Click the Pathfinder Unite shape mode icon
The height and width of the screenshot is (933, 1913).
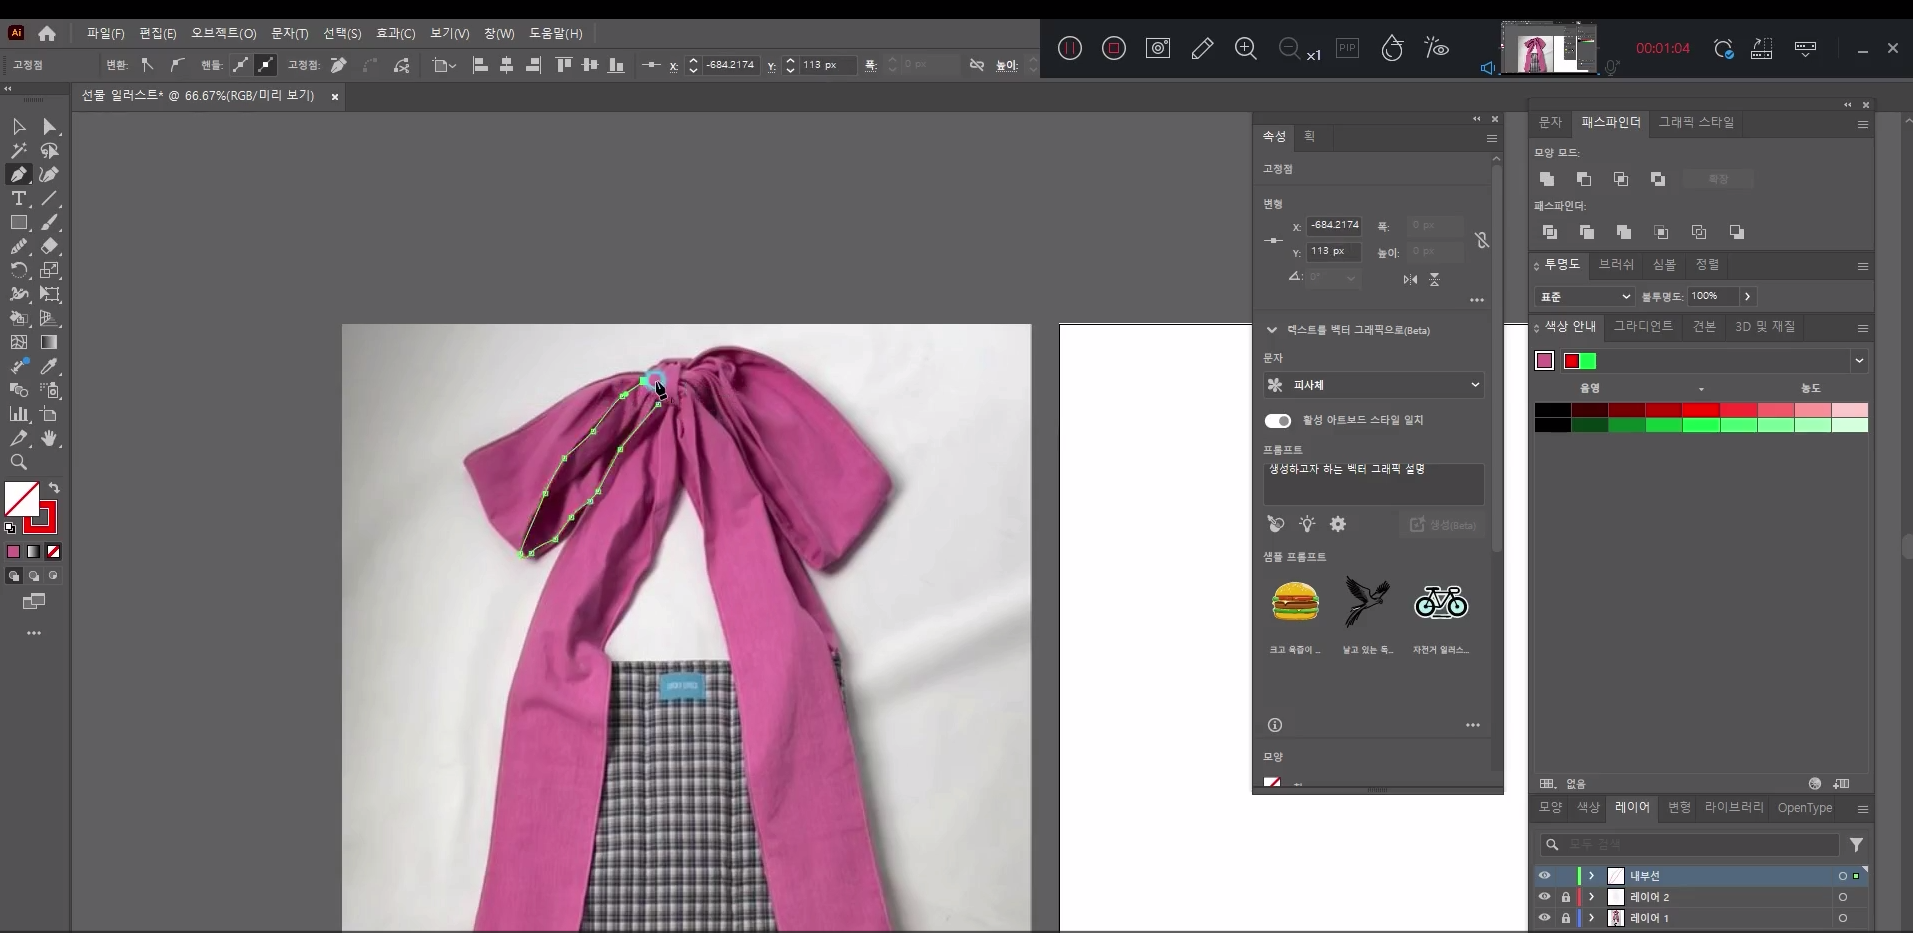1547,179
